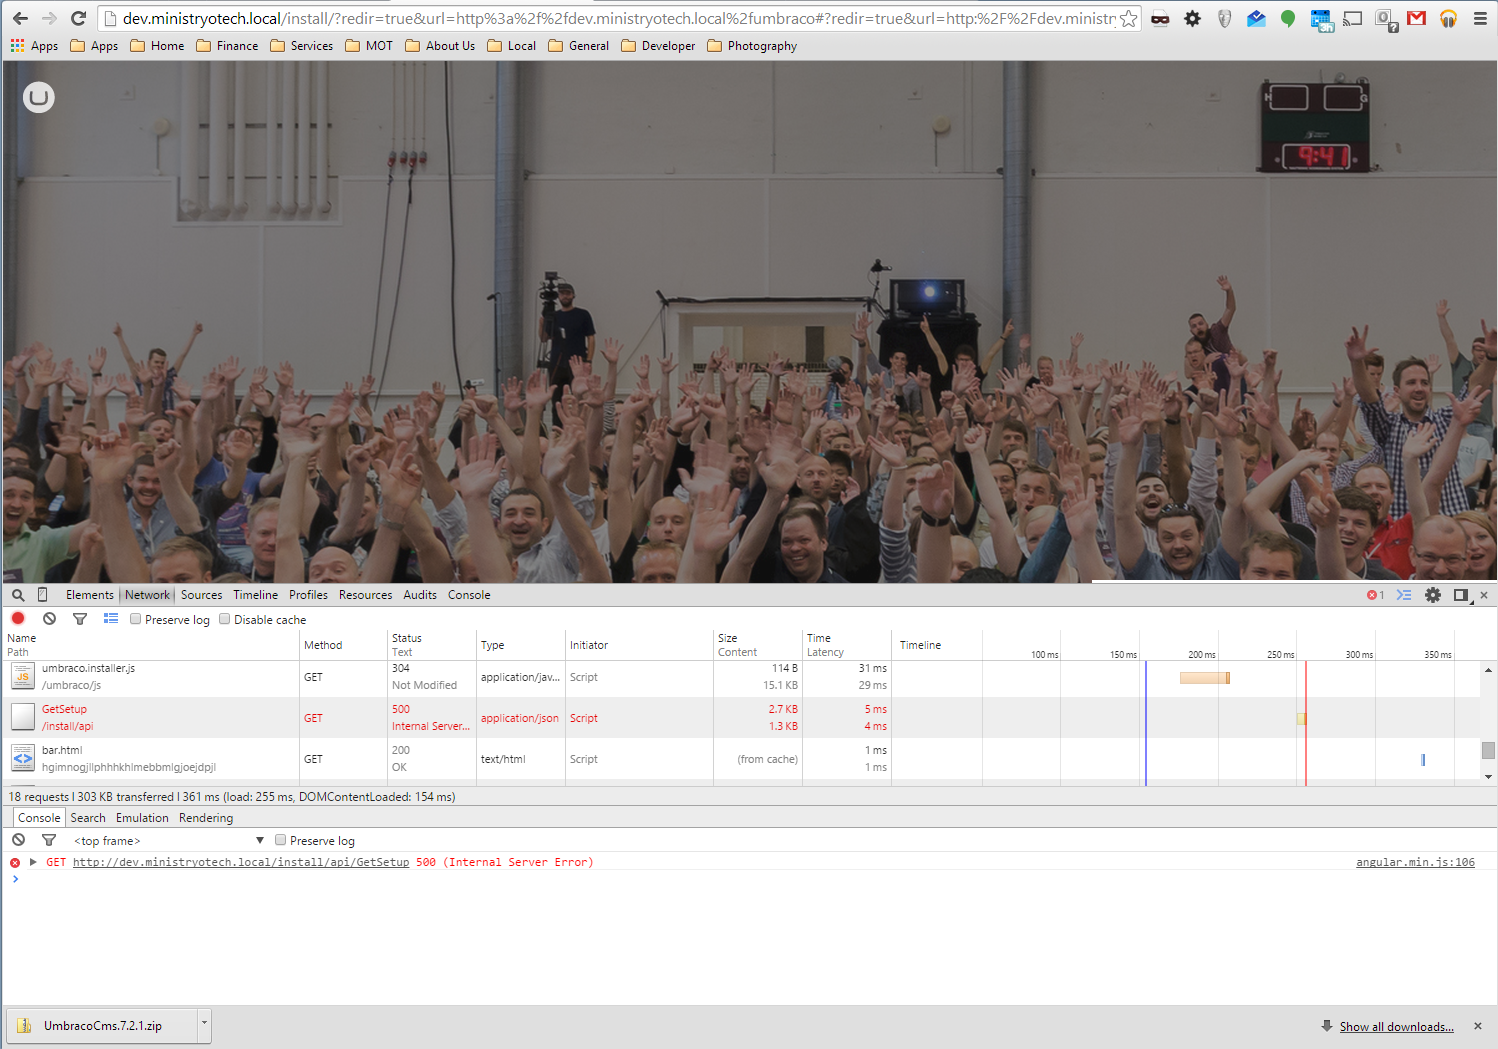
Task: Open the Finance bookmarks folder
Action: pos(227,46)
